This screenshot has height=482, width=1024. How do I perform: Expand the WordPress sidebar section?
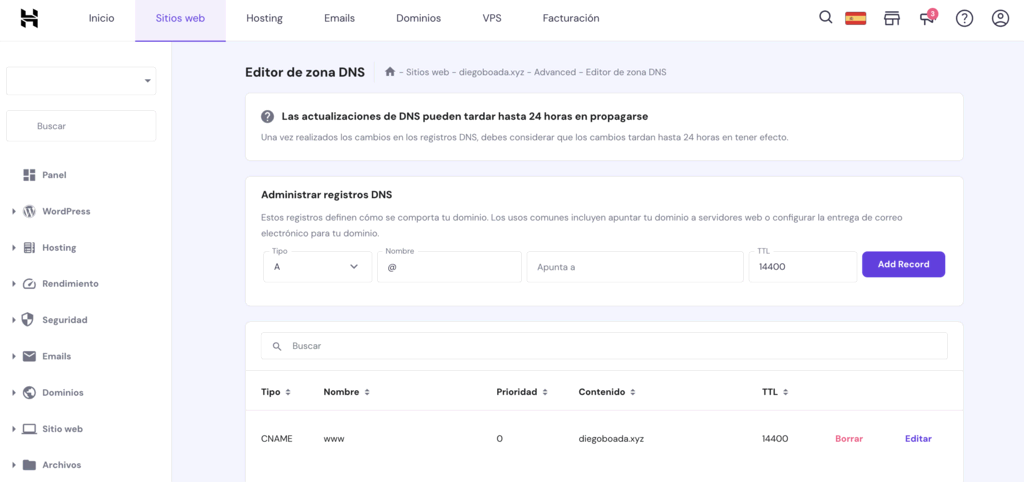[66, 211]
